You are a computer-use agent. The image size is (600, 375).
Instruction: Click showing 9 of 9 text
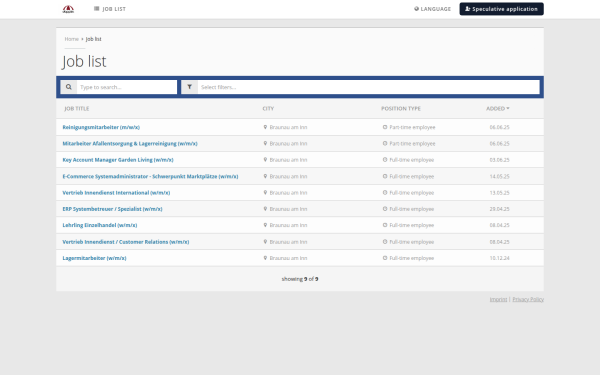(x=300, y=279)
